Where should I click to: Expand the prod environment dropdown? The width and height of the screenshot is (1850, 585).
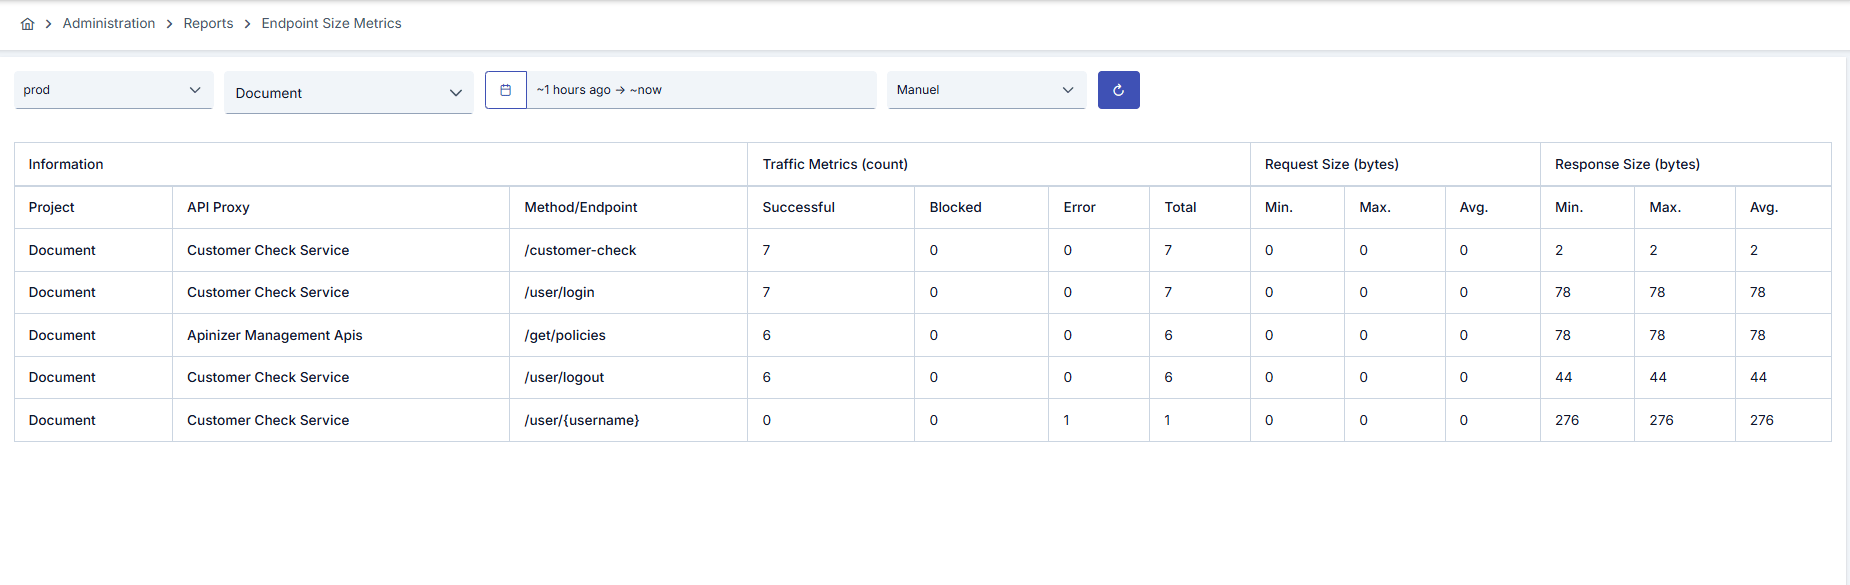click(114, 90)
